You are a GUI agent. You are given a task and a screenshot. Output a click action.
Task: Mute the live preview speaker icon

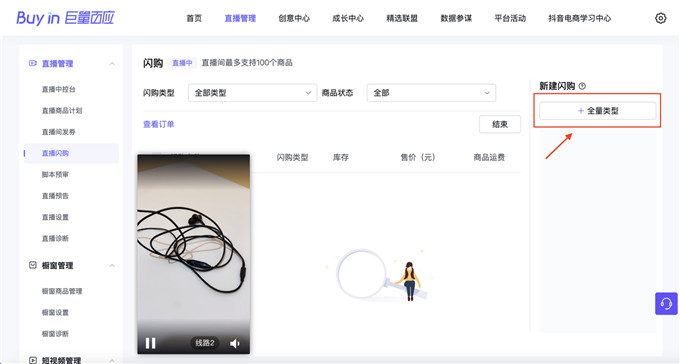235,344
